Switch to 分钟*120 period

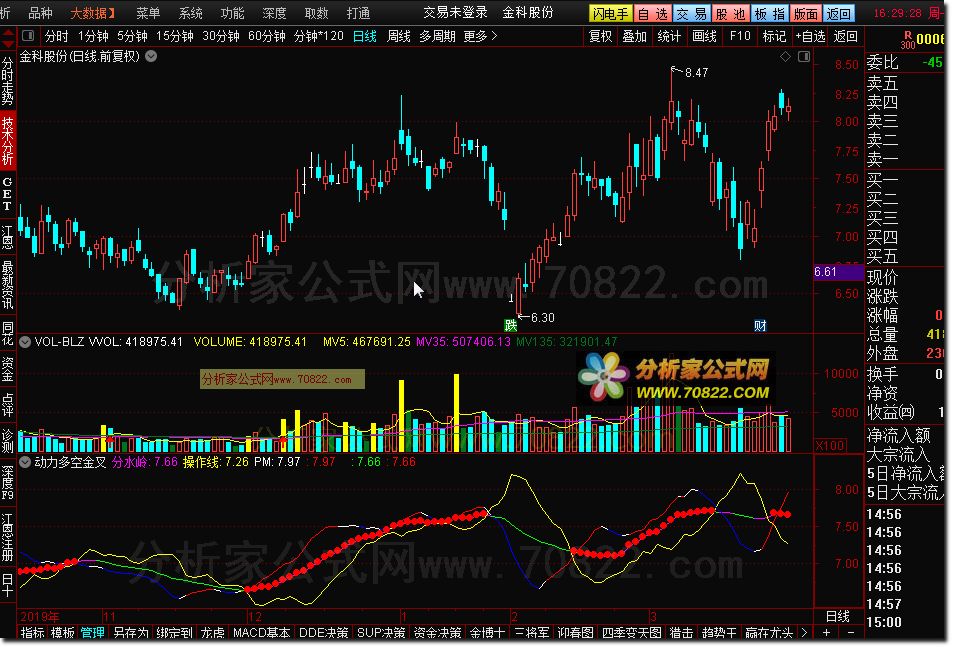click(x=318, y=36)
